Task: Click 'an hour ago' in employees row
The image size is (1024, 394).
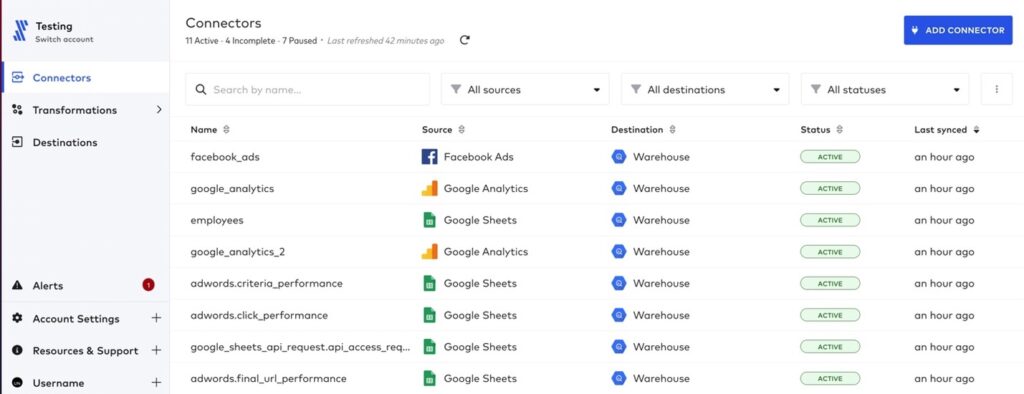Action: click(x=944, y=220)
